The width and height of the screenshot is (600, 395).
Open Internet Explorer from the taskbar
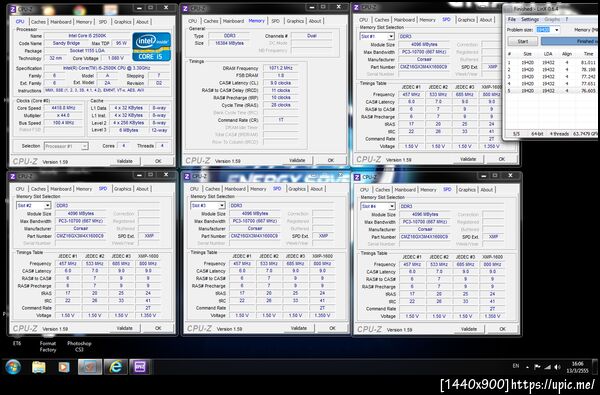(115, 367)
